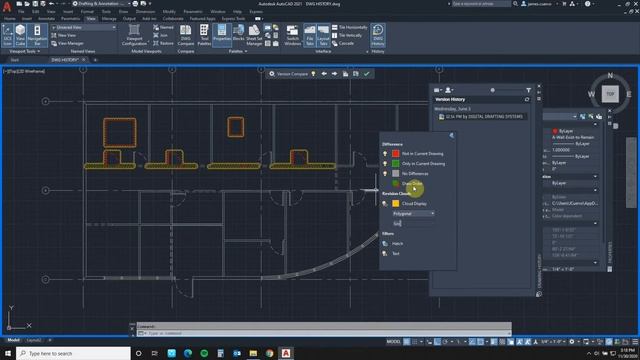Open DWG History palette
The width and height of the screenshot is (640, 360).
(x=378, y=35)
